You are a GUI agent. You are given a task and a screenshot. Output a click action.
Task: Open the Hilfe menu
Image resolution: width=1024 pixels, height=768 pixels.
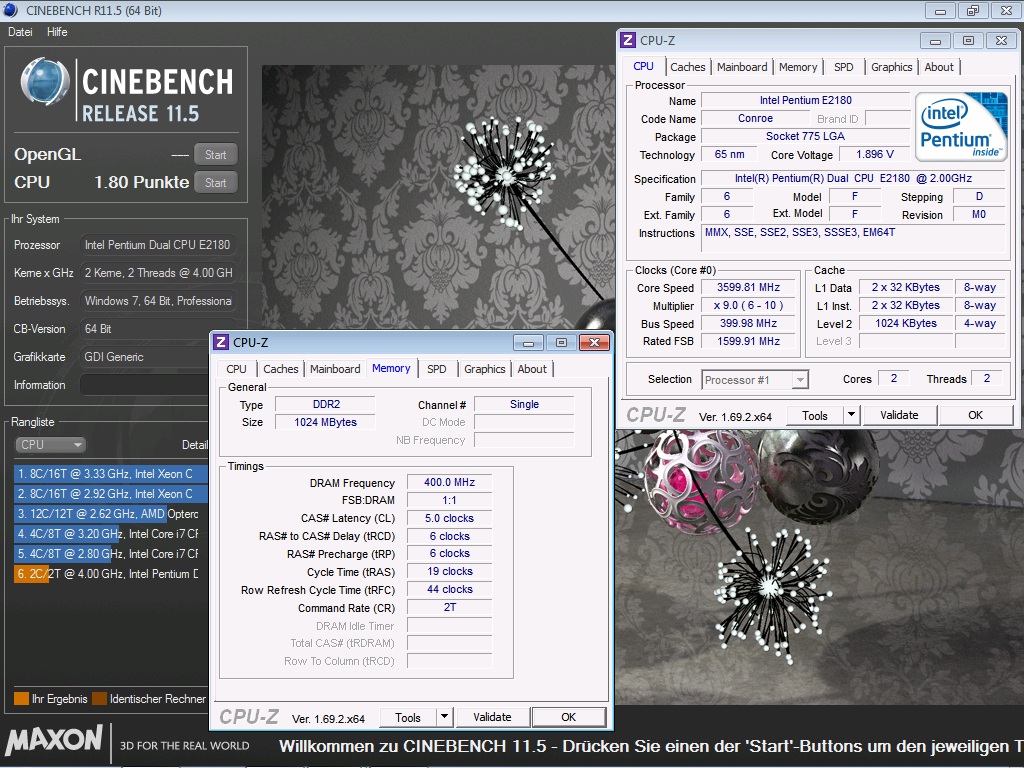57,32
